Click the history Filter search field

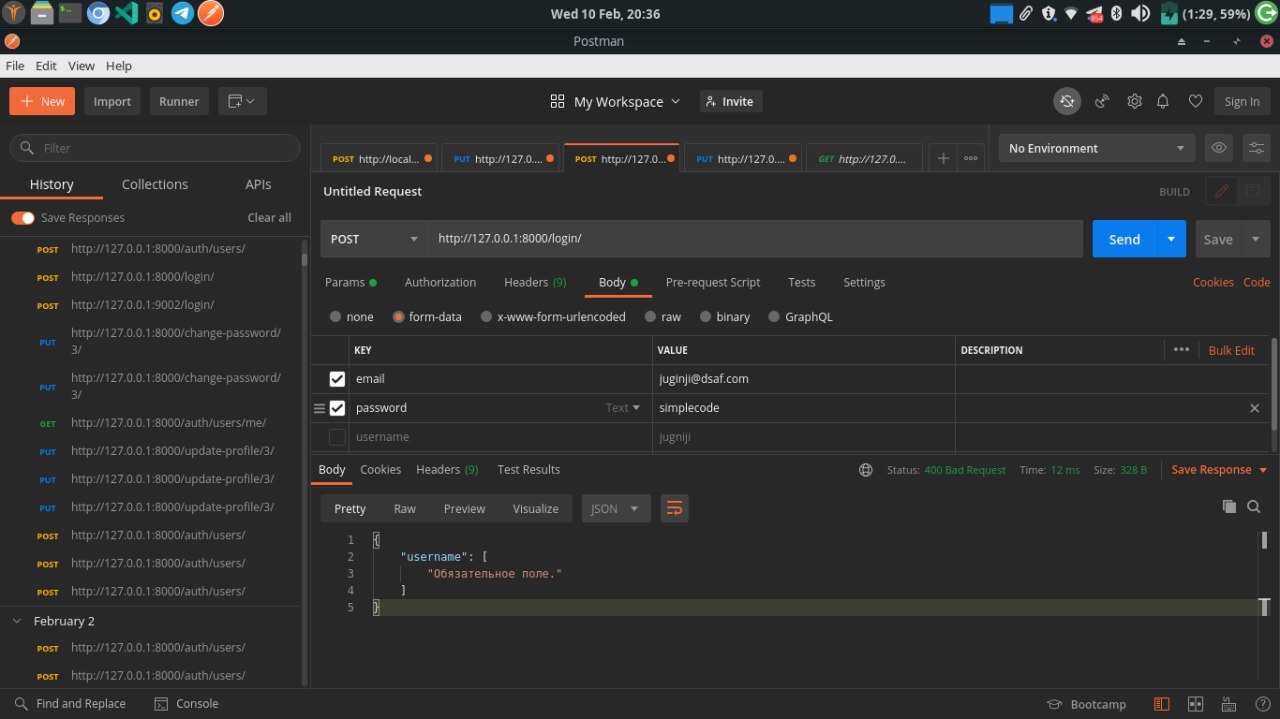point(155,148)
